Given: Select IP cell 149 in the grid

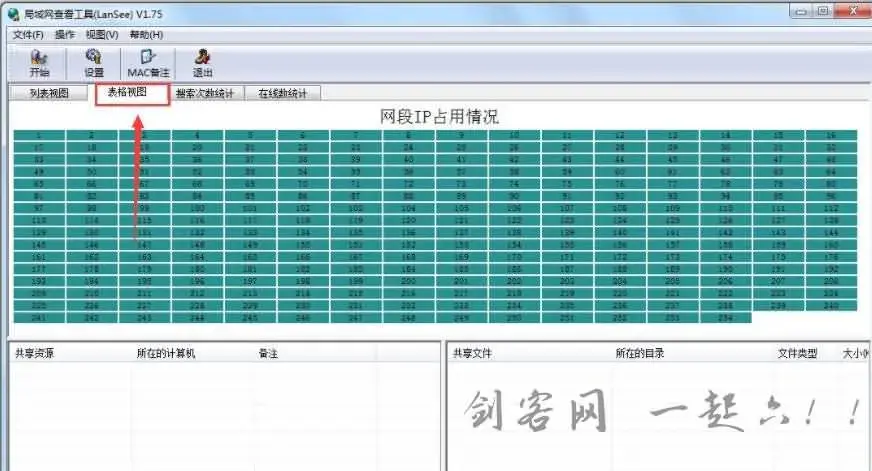Looking at the screenshot, I should [x=250, y=245].
